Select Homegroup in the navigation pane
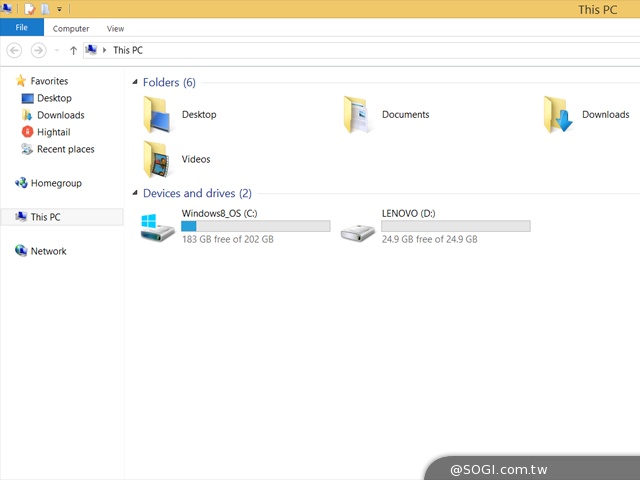The width and height of the screenshot is (640, 480). pyautogui.click(x=56, y=183)
